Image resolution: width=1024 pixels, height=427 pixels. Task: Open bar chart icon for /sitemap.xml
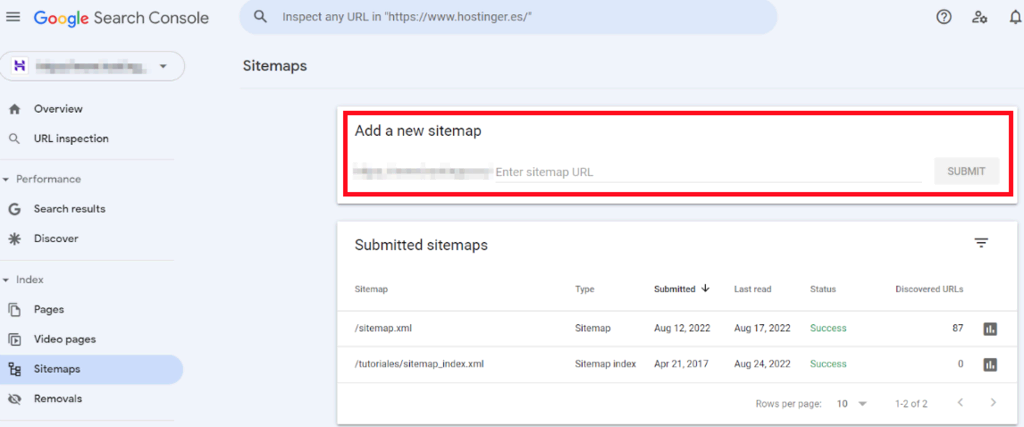990,329
